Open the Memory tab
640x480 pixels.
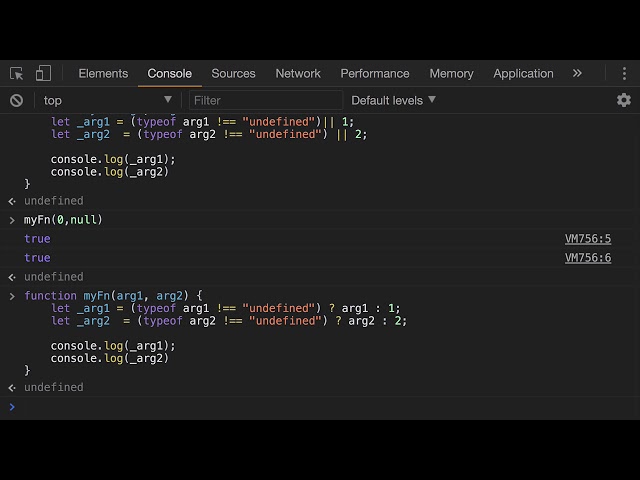pos(451,73)
